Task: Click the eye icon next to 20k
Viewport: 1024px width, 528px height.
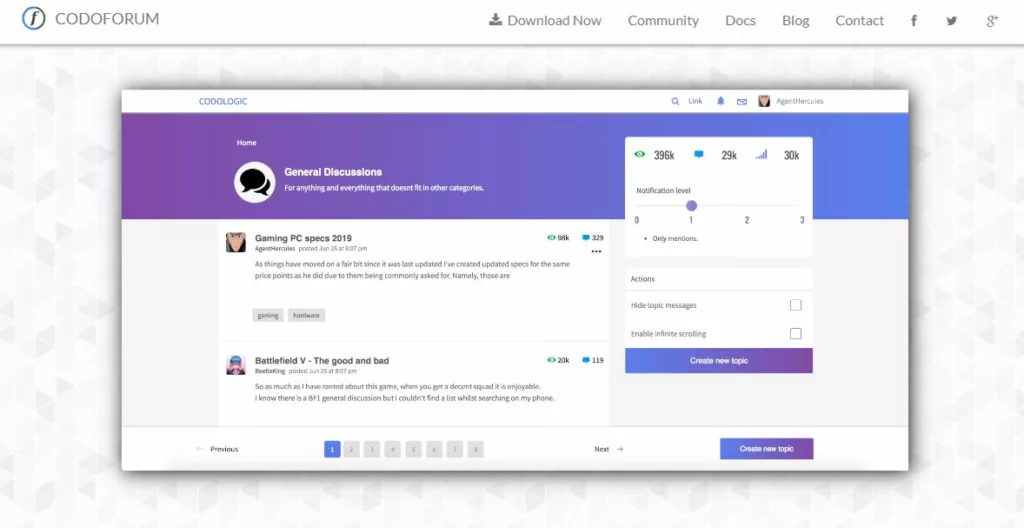Action: 551,360
